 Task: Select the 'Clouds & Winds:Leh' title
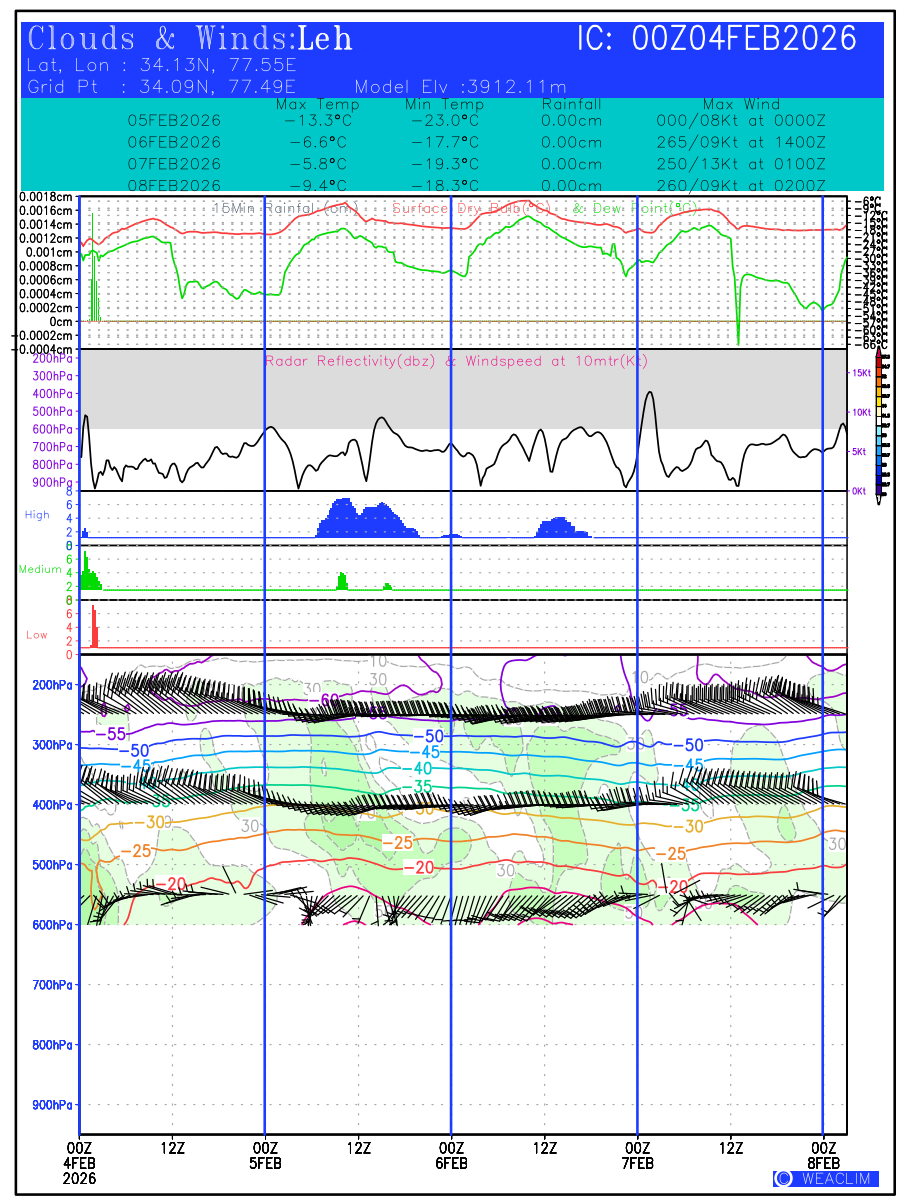[x=190, y=40]
